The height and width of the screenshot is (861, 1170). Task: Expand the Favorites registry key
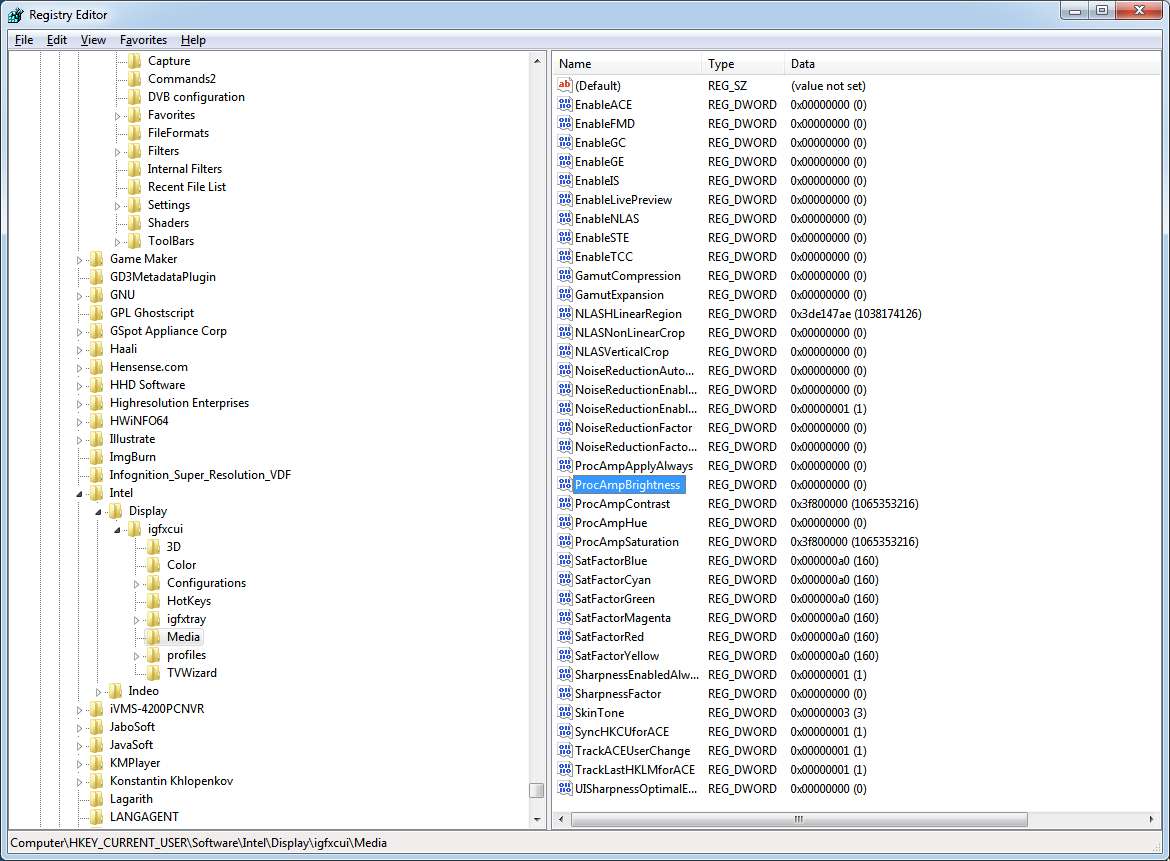click(117, 116)
